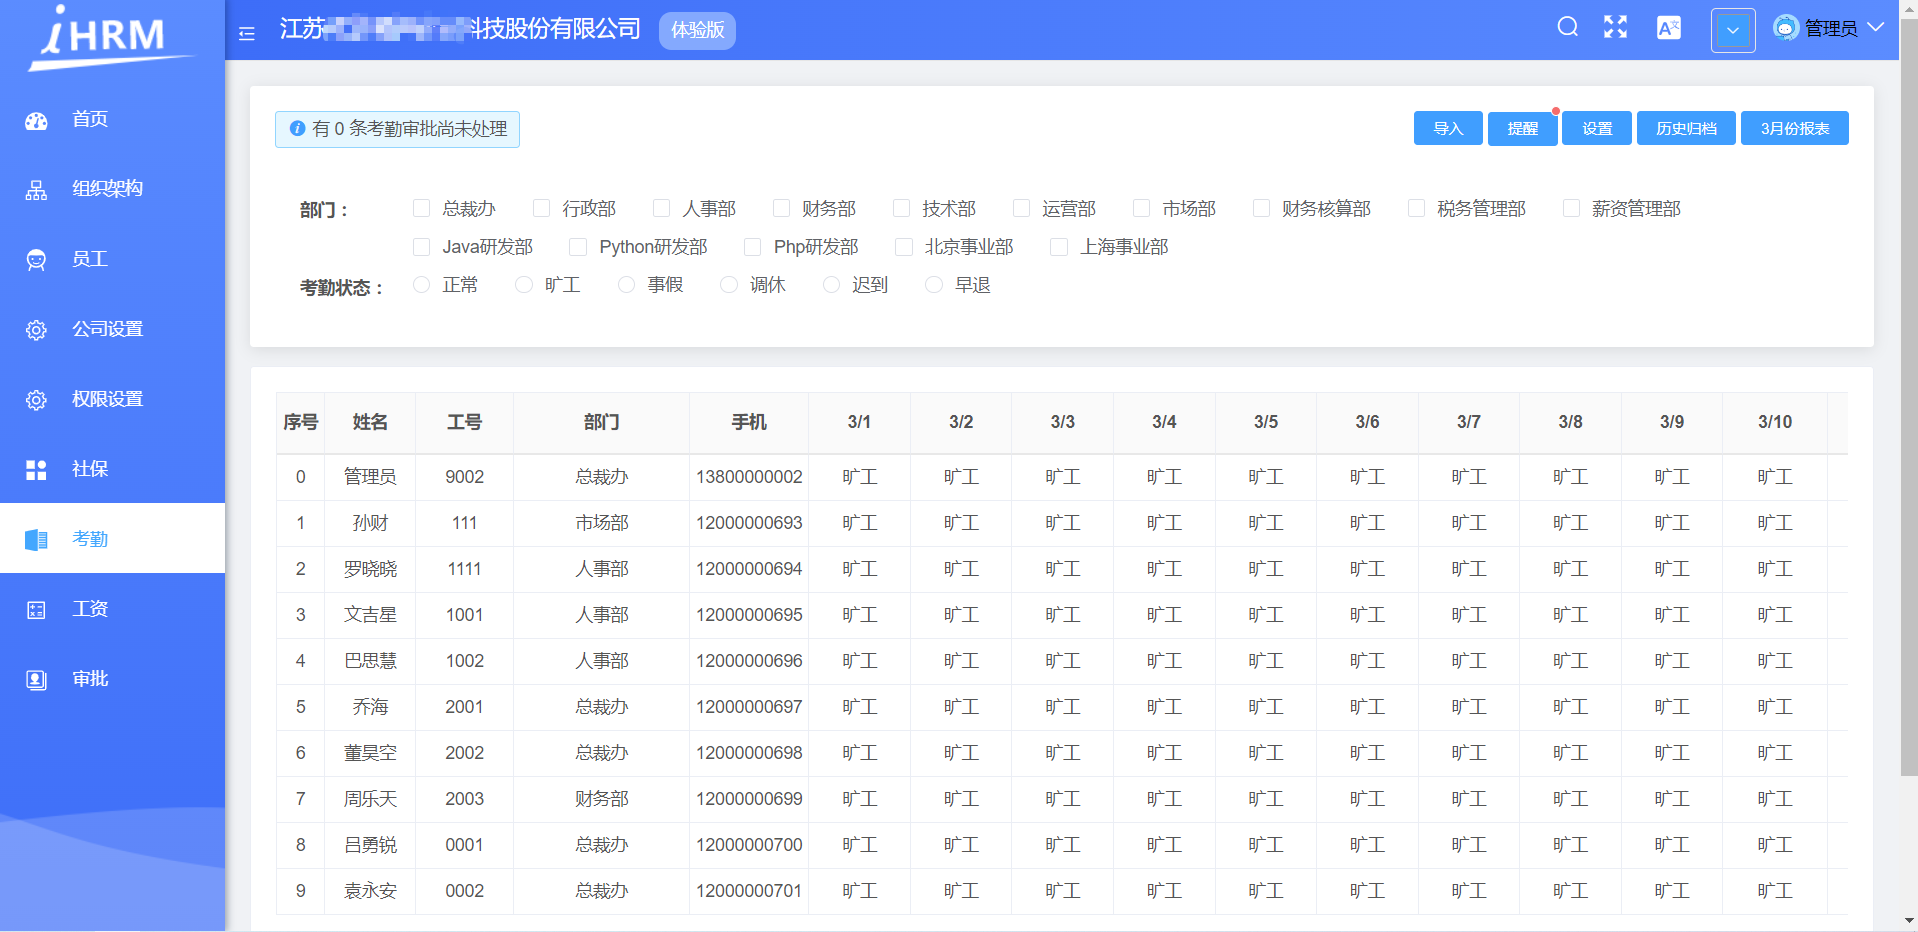The height and width of the screenshot is (932, 1918).
Task: Click the 3/10 column header
Action: click(1775, 422)
